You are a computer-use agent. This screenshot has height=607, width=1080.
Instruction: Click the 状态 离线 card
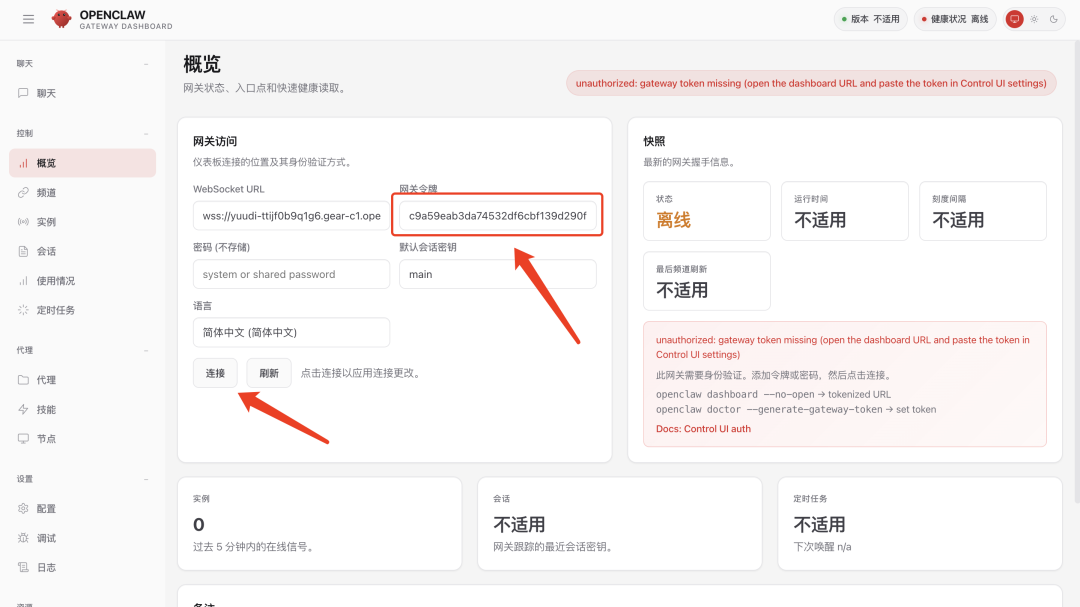coord(707,211)
